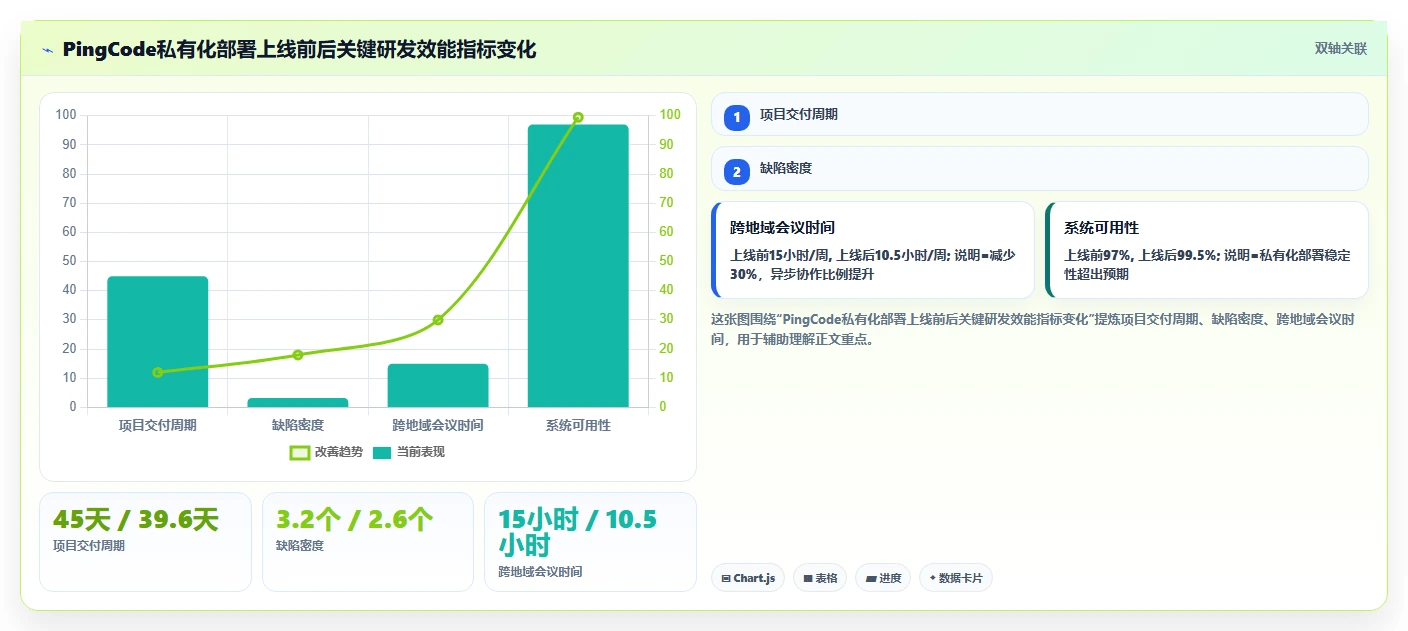The height and width of the screenshot is (631, 1408).
Task: Click the 15小时 / 10.5小时 stat card
Action: [x=590, y=541]
